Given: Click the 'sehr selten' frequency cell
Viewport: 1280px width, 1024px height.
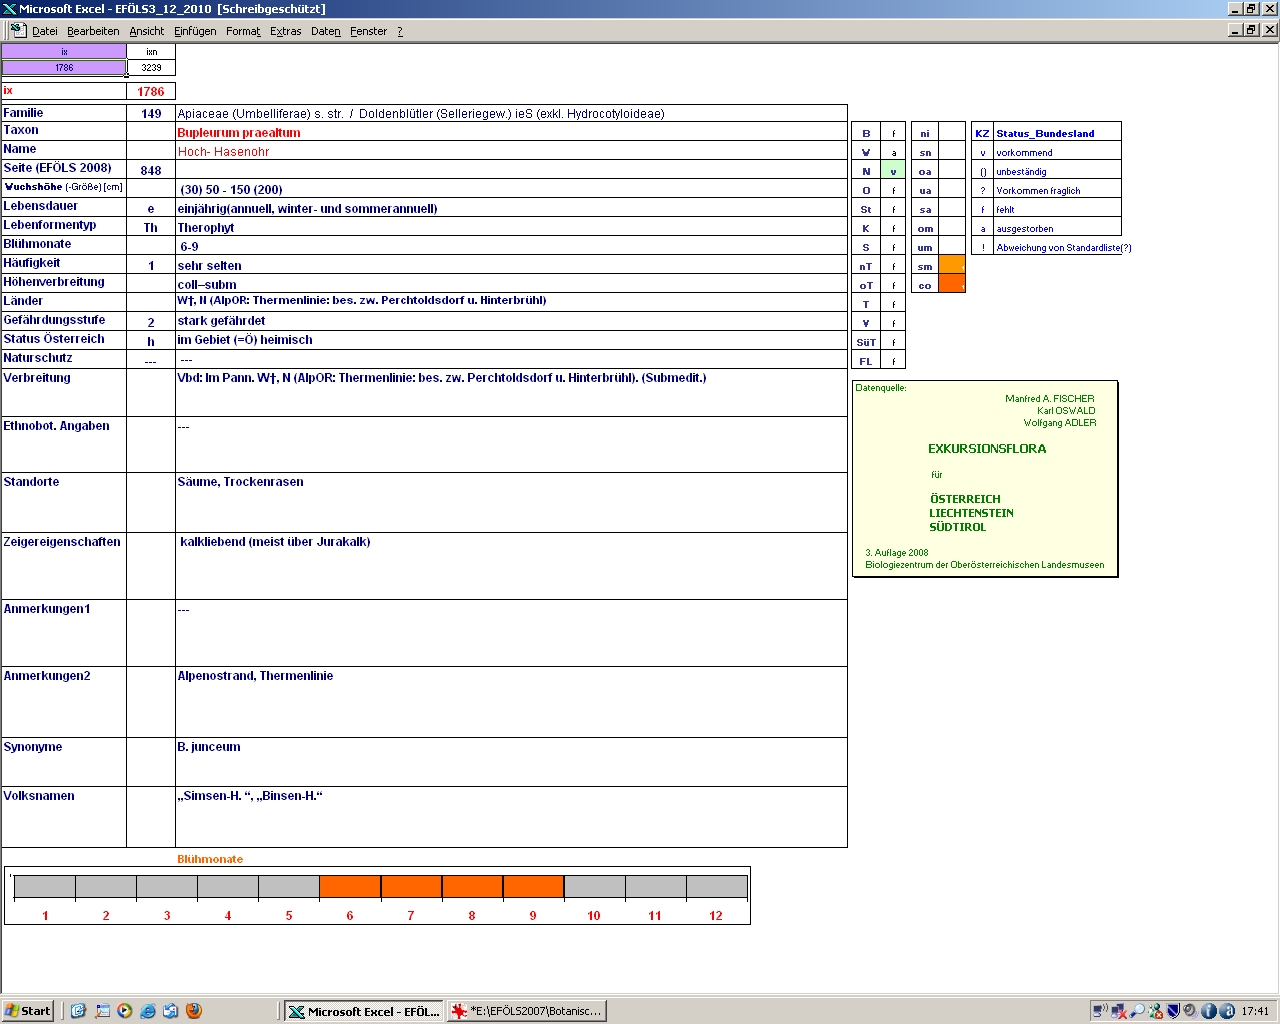Looking at the screenshot, I should click(x=511, y=265).
